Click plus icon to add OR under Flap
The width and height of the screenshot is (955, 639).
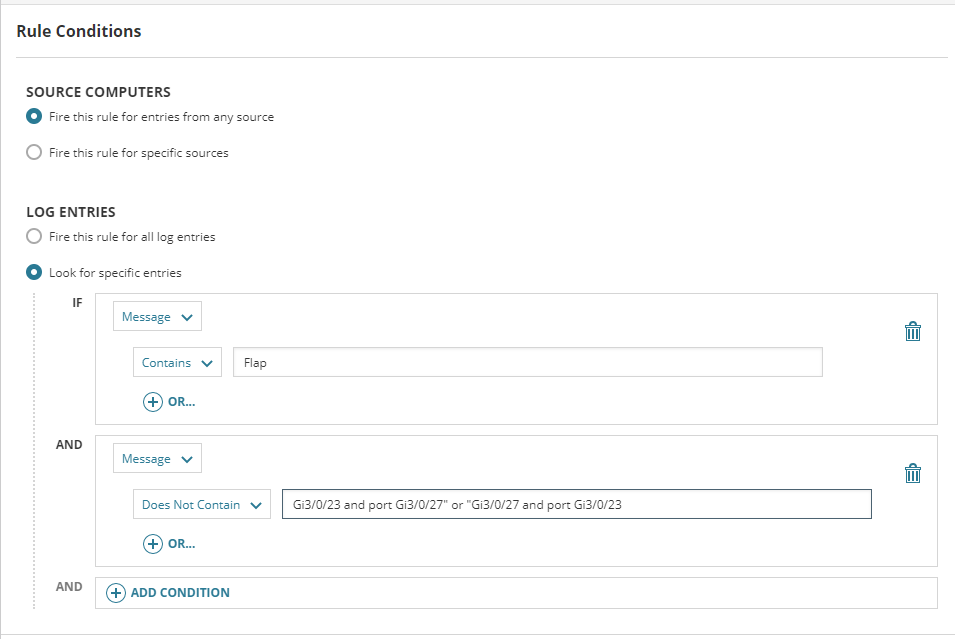coord(153,402)
